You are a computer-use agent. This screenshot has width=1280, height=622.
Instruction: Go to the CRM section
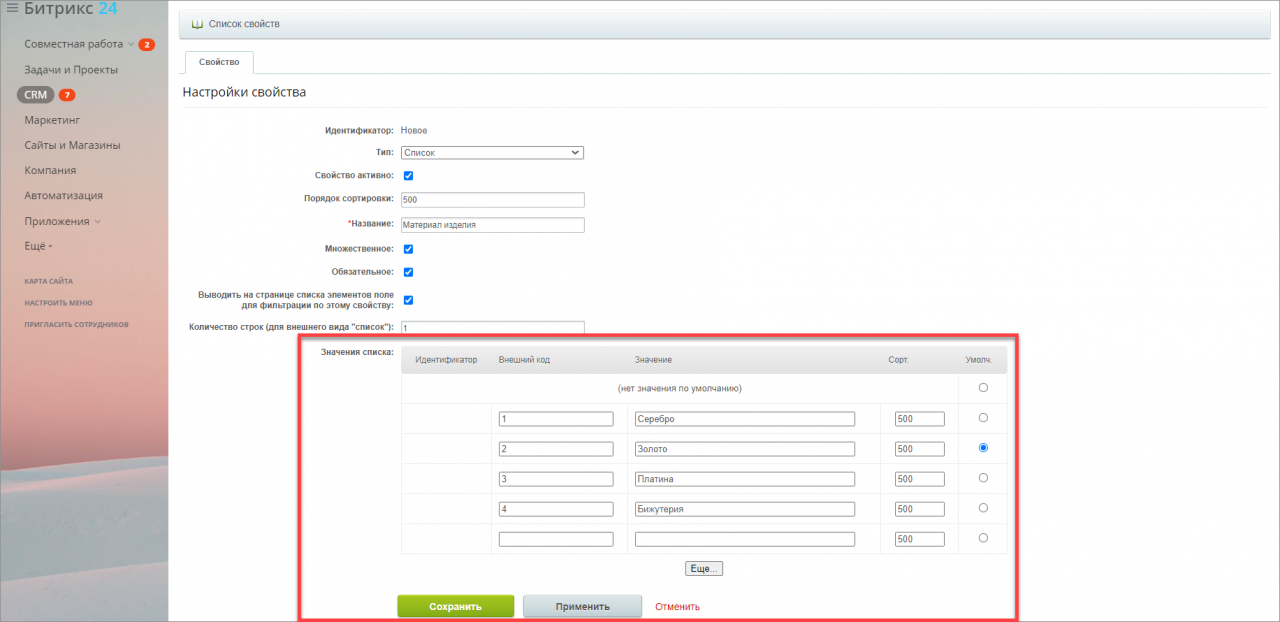36,95
